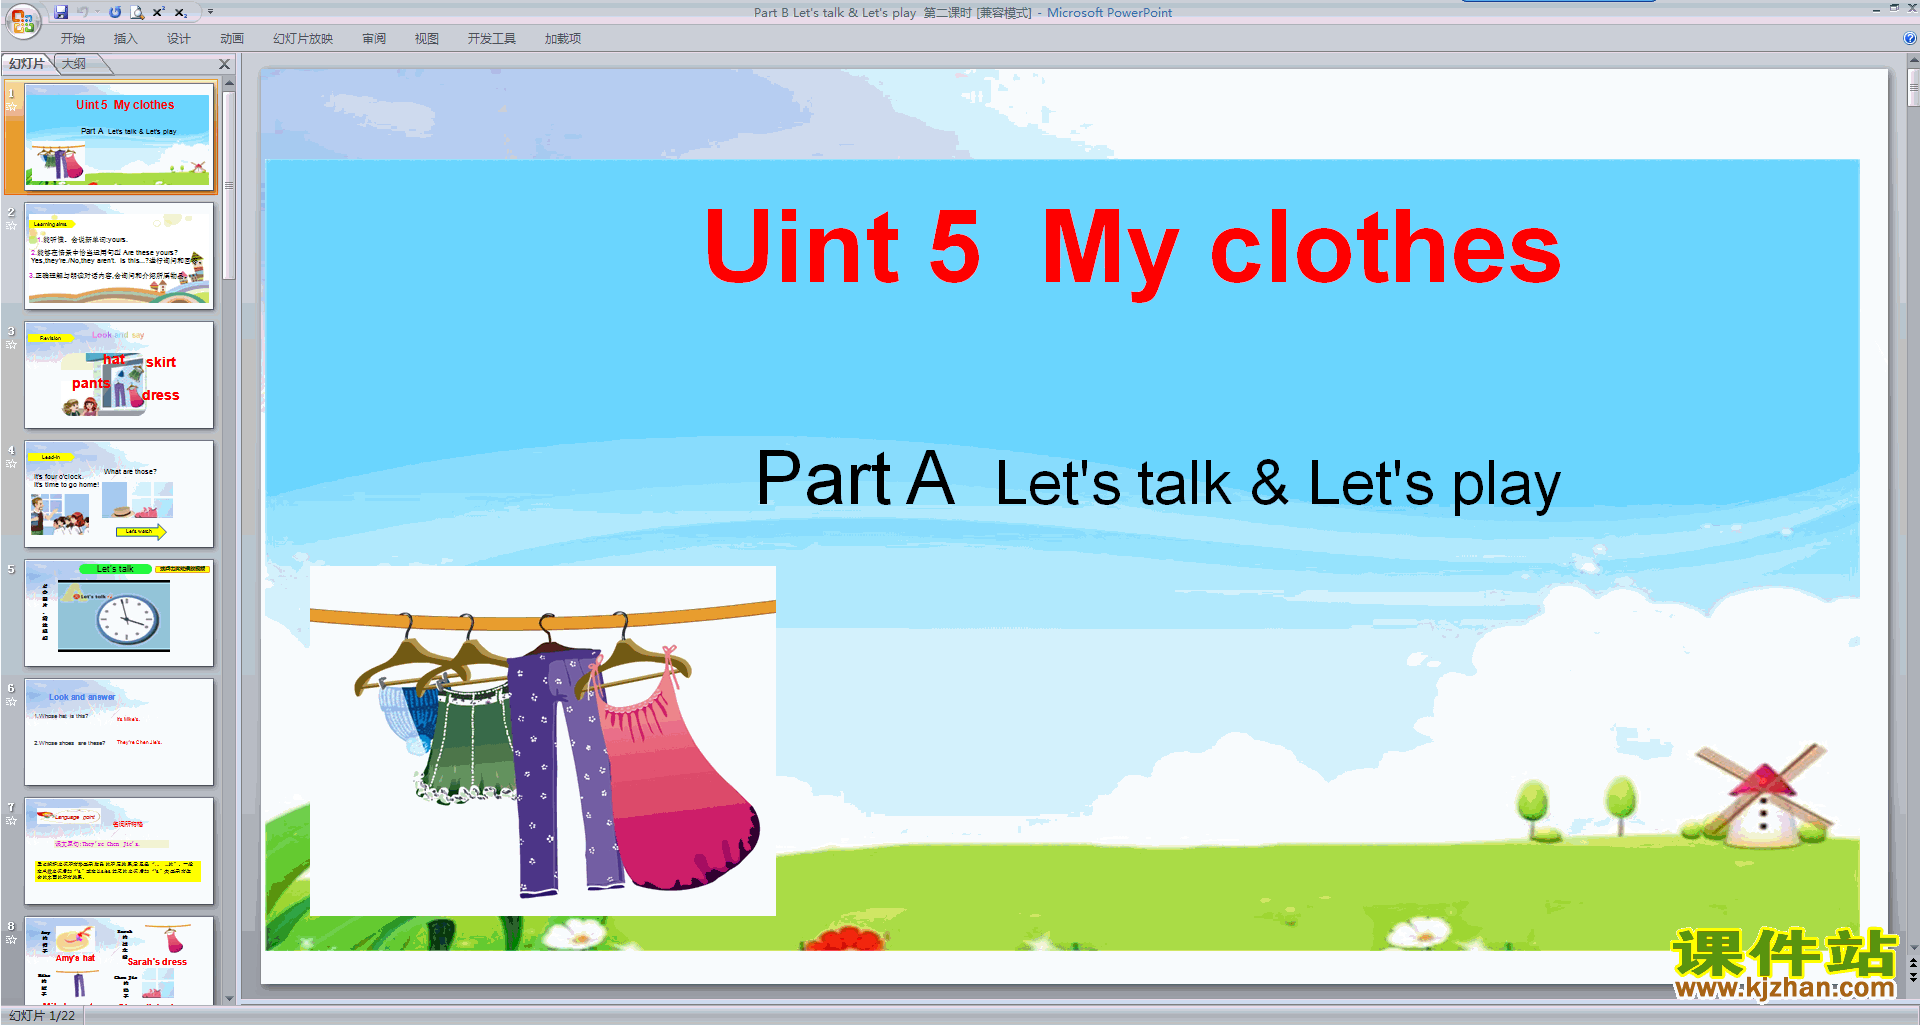Play animation star icon beside slide 4
This screenshot has width=1920, height=1025.
(11, 464)
